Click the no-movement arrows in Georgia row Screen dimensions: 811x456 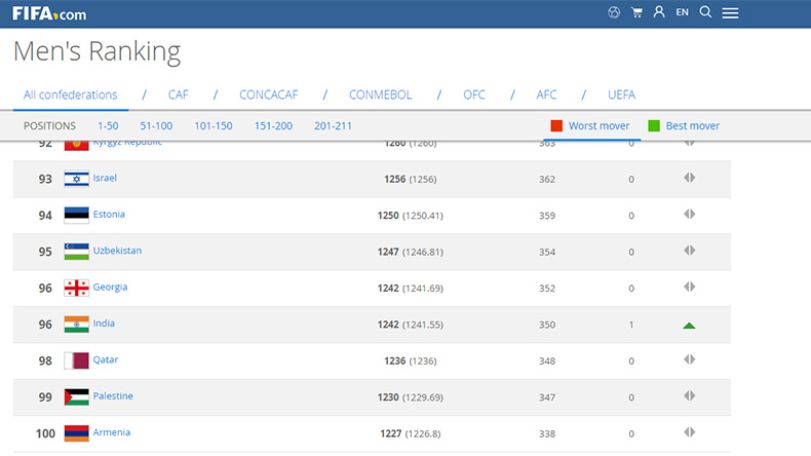click(689, 287)
